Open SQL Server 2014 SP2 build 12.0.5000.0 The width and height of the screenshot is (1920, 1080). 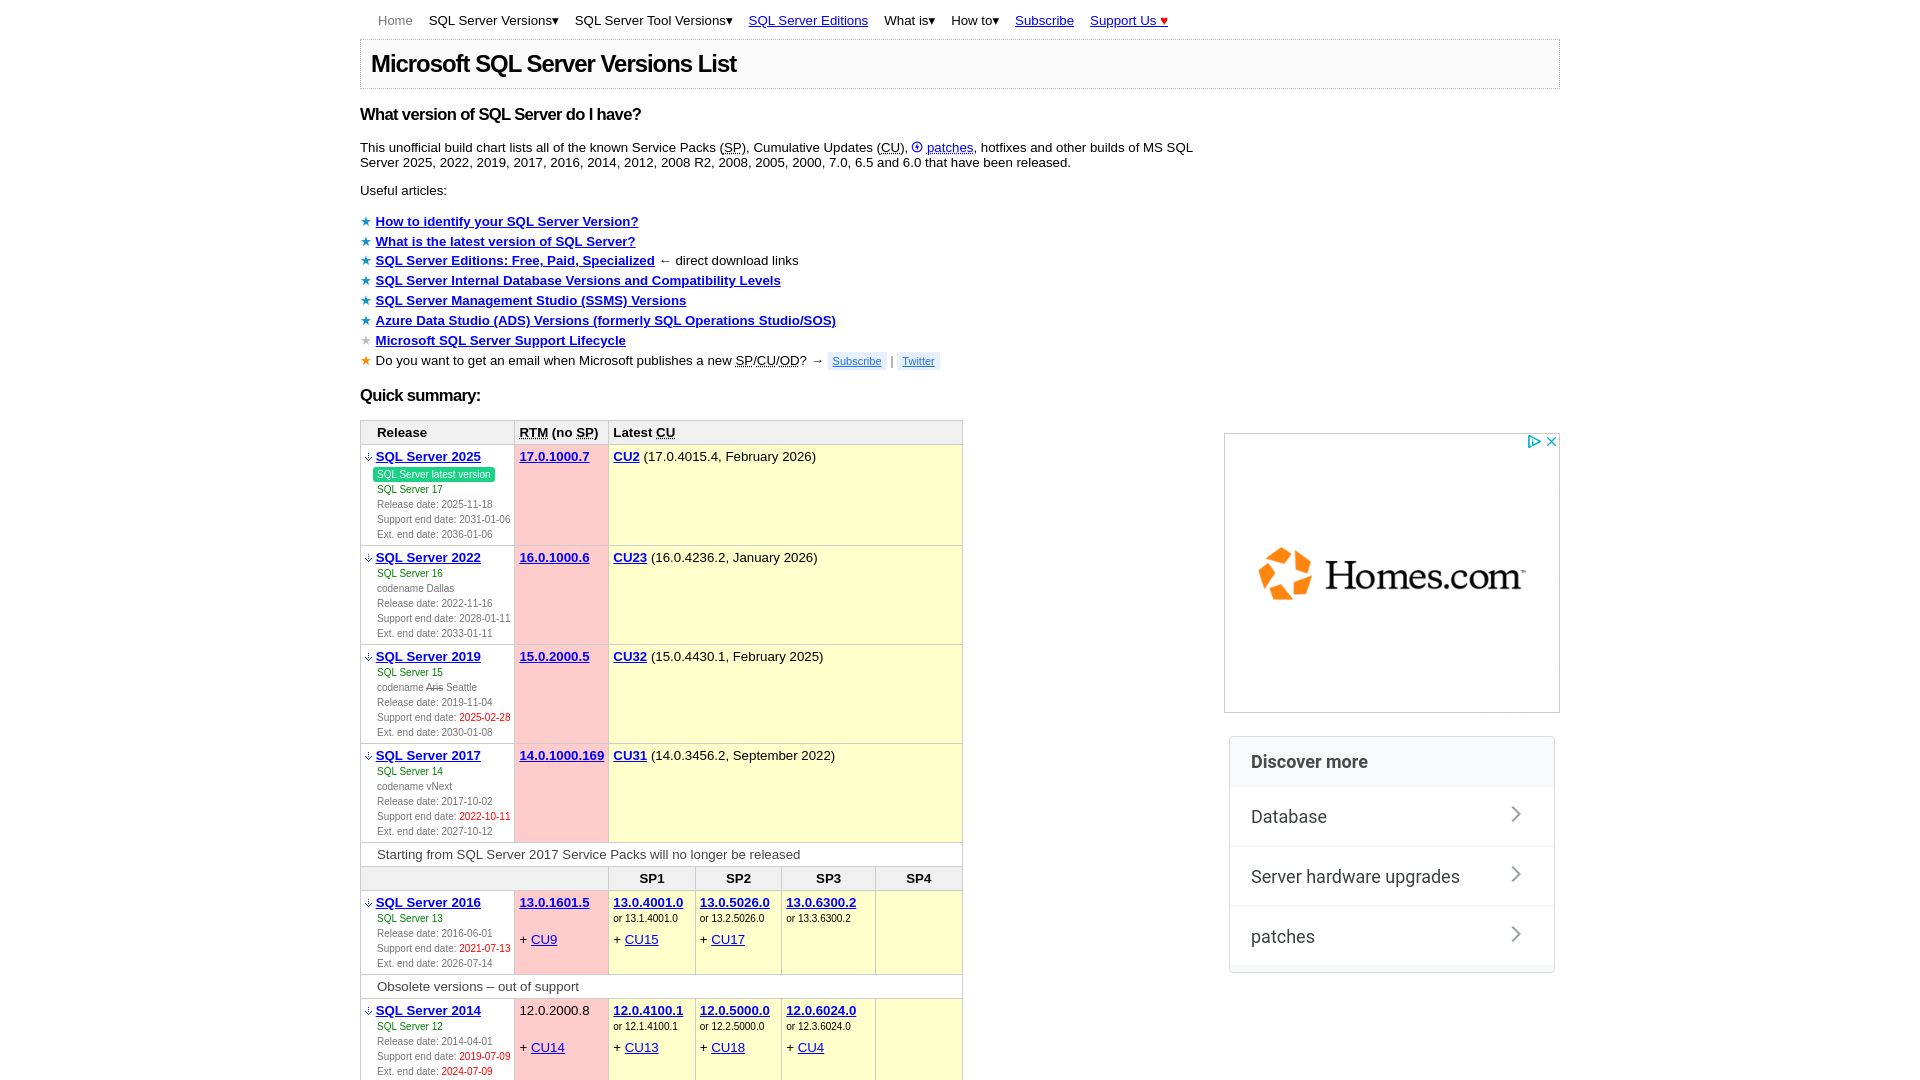[735, 1011]
